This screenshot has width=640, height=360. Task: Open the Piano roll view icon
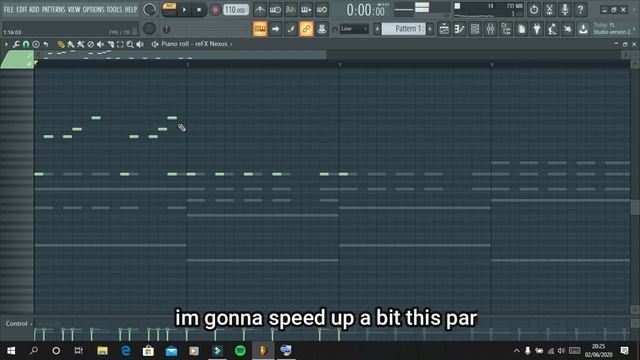[460, 29]
